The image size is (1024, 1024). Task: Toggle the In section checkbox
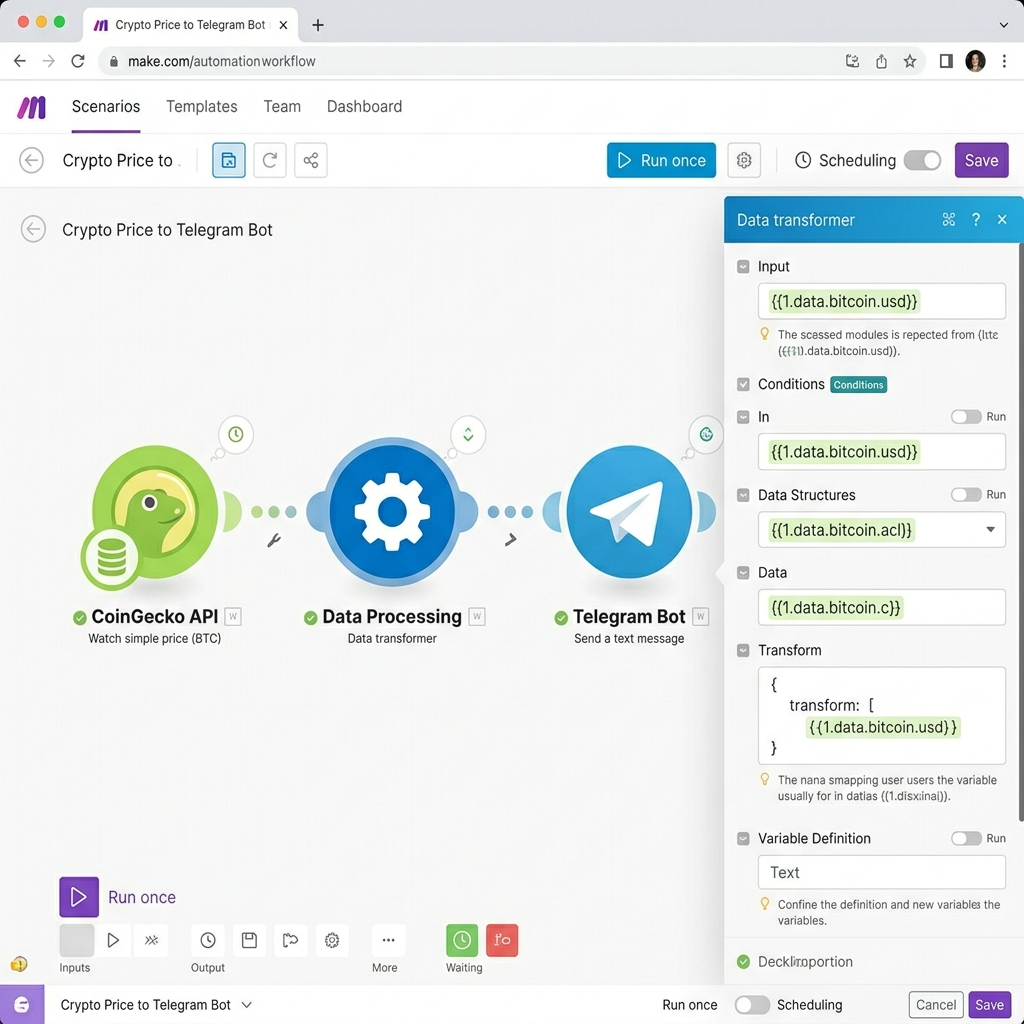[743, 417]
